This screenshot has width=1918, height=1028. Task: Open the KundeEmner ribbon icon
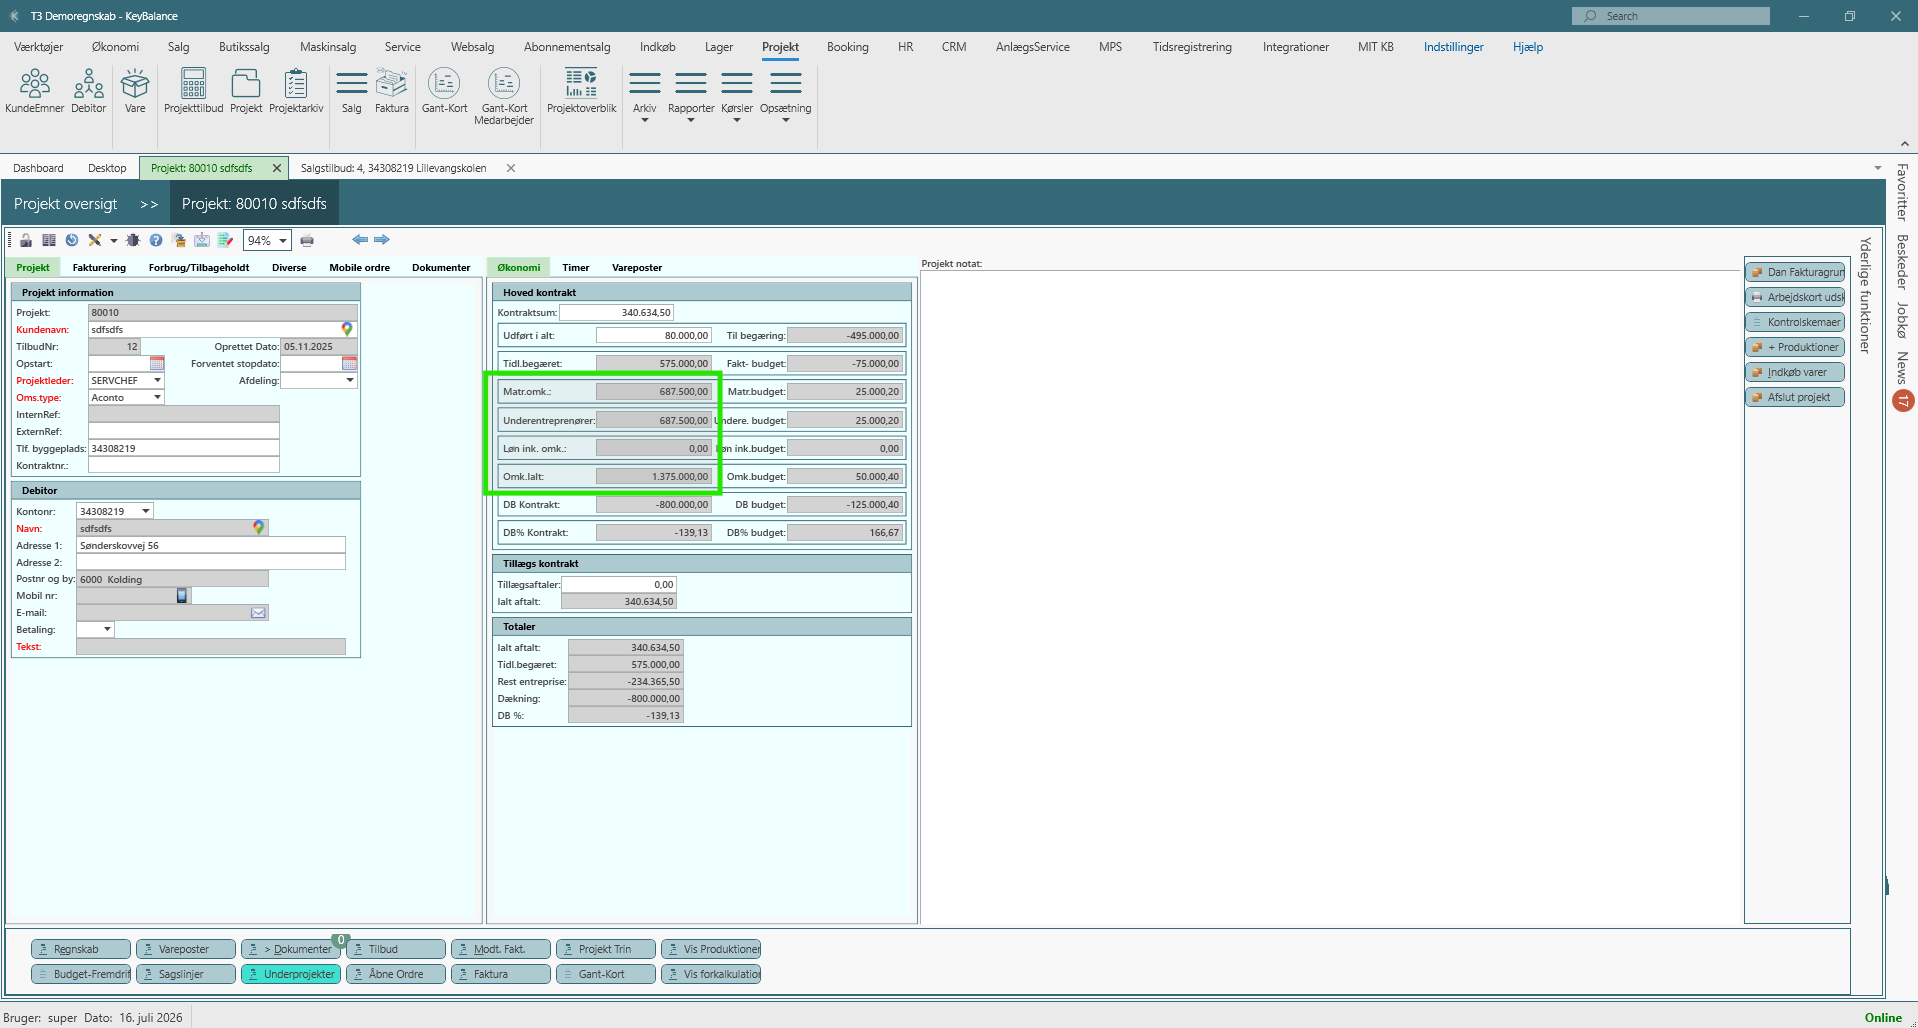(34, 91)
